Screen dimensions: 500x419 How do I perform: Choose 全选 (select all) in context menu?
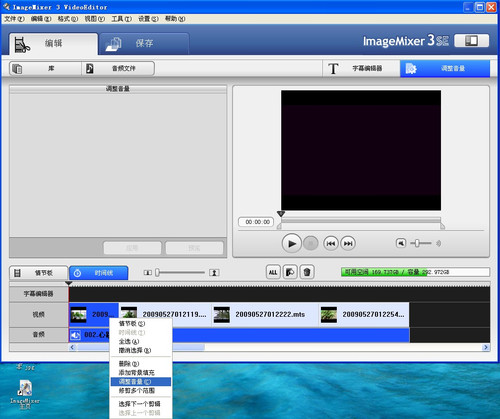[140, 342]
